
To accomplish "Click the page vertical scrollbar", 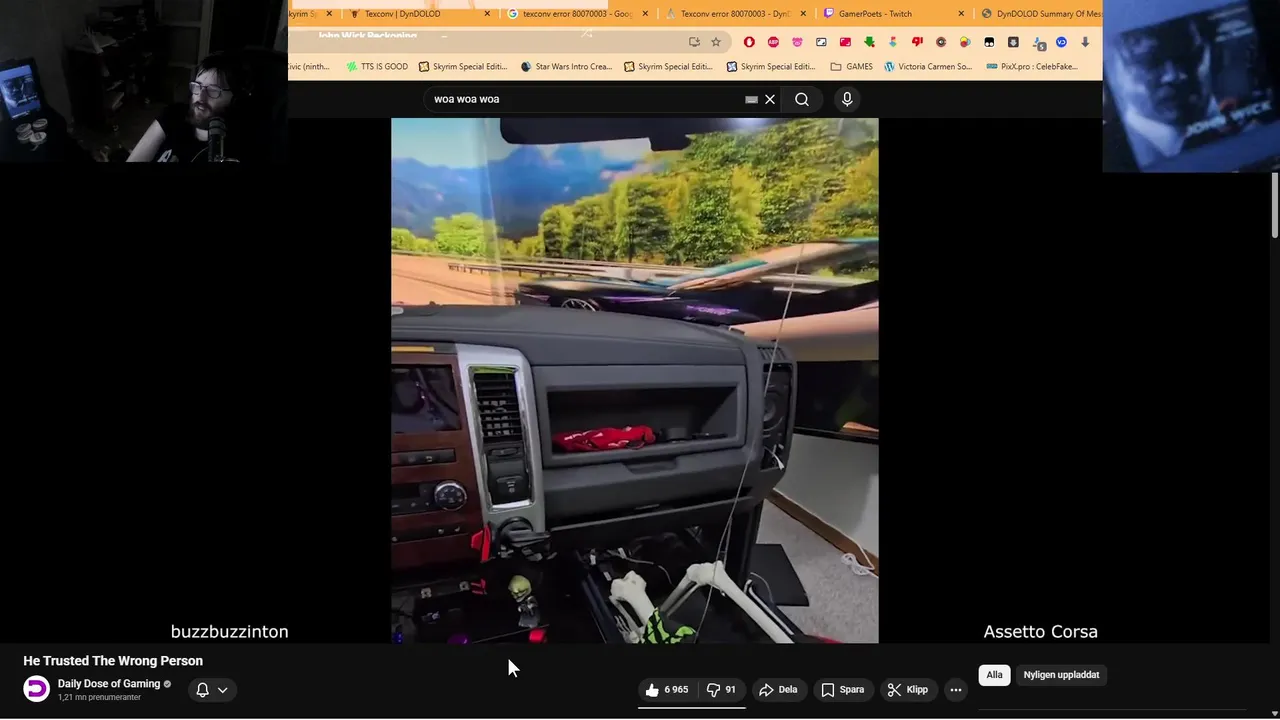I will 1275,206.
